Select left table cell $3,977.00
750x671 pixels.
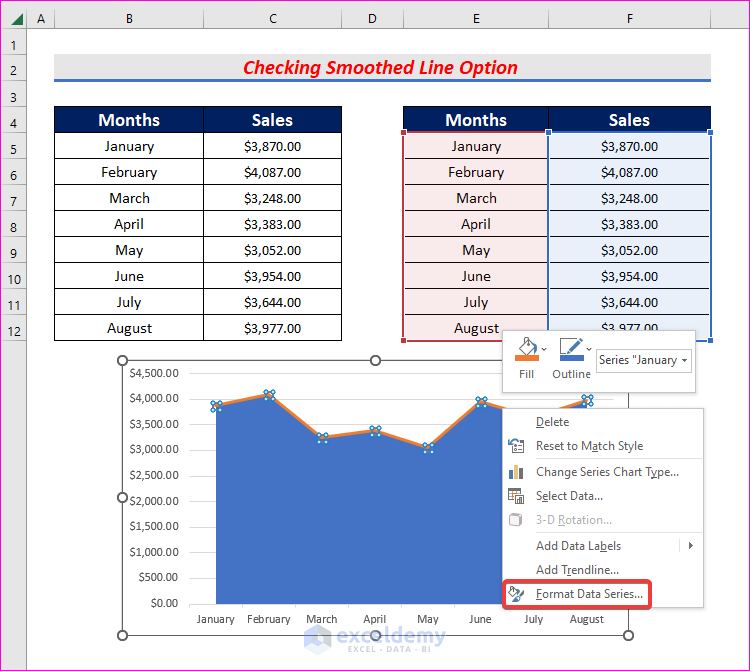point(273,328)
